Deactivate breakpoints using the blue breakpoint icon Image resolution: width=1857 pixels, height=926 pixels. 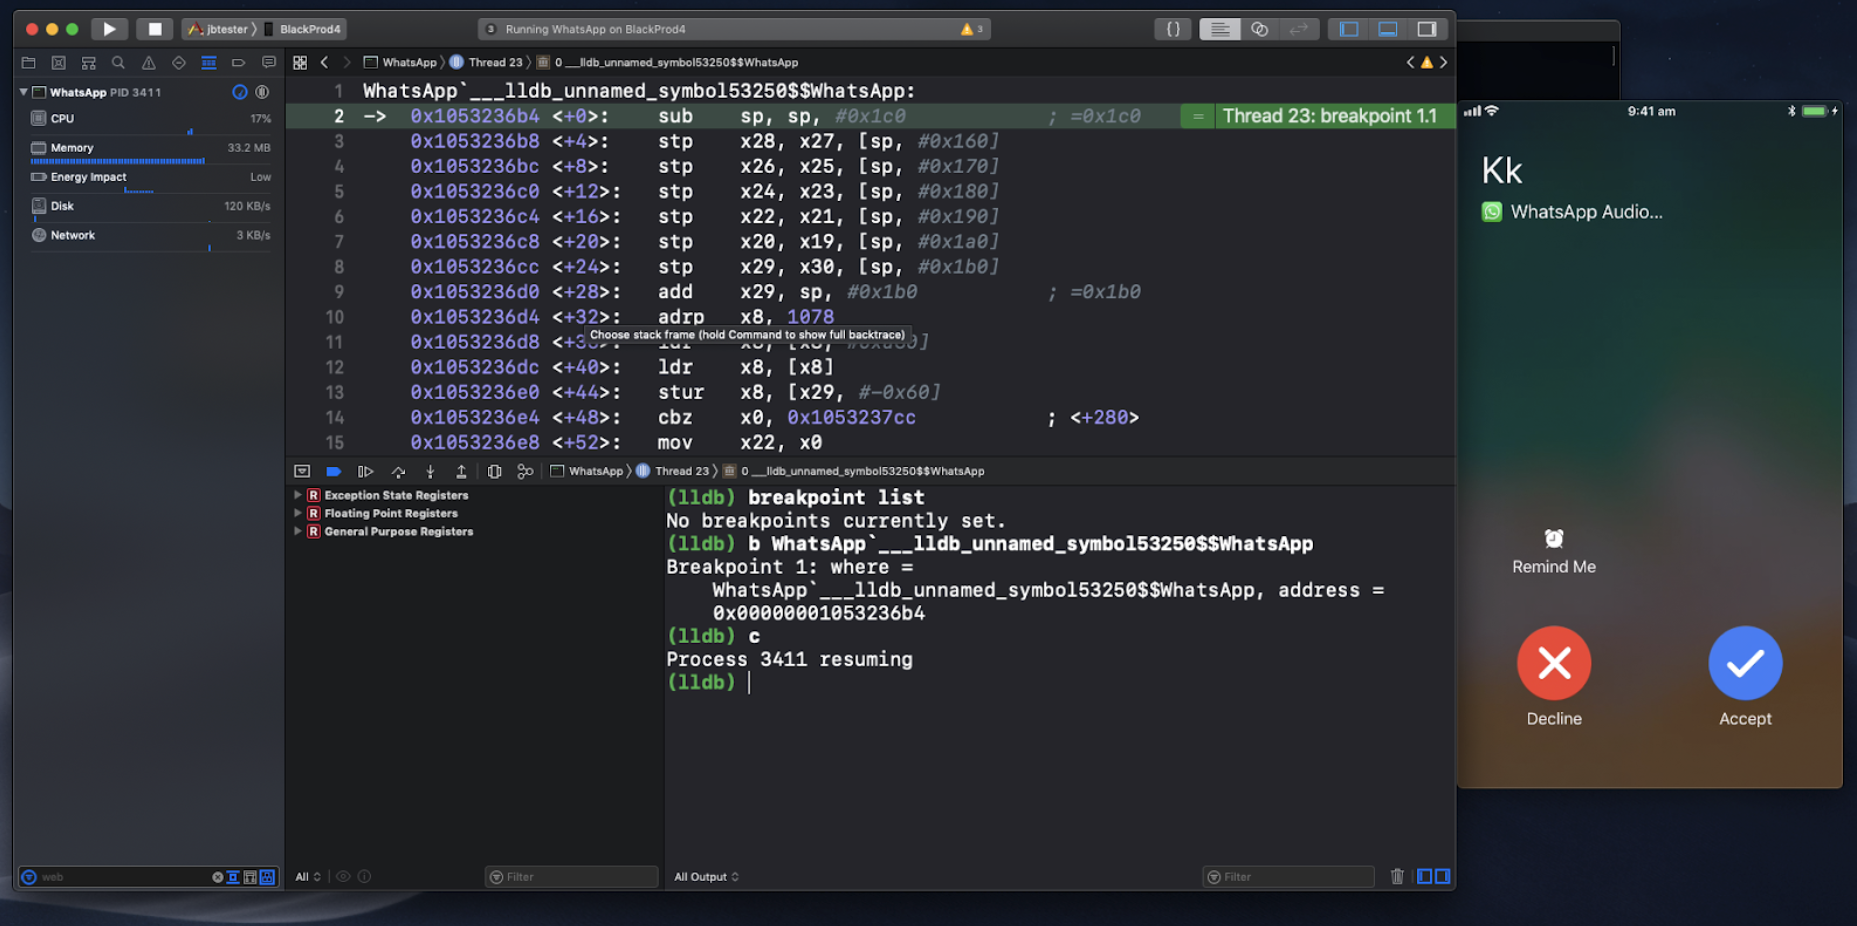click(334, 471)
